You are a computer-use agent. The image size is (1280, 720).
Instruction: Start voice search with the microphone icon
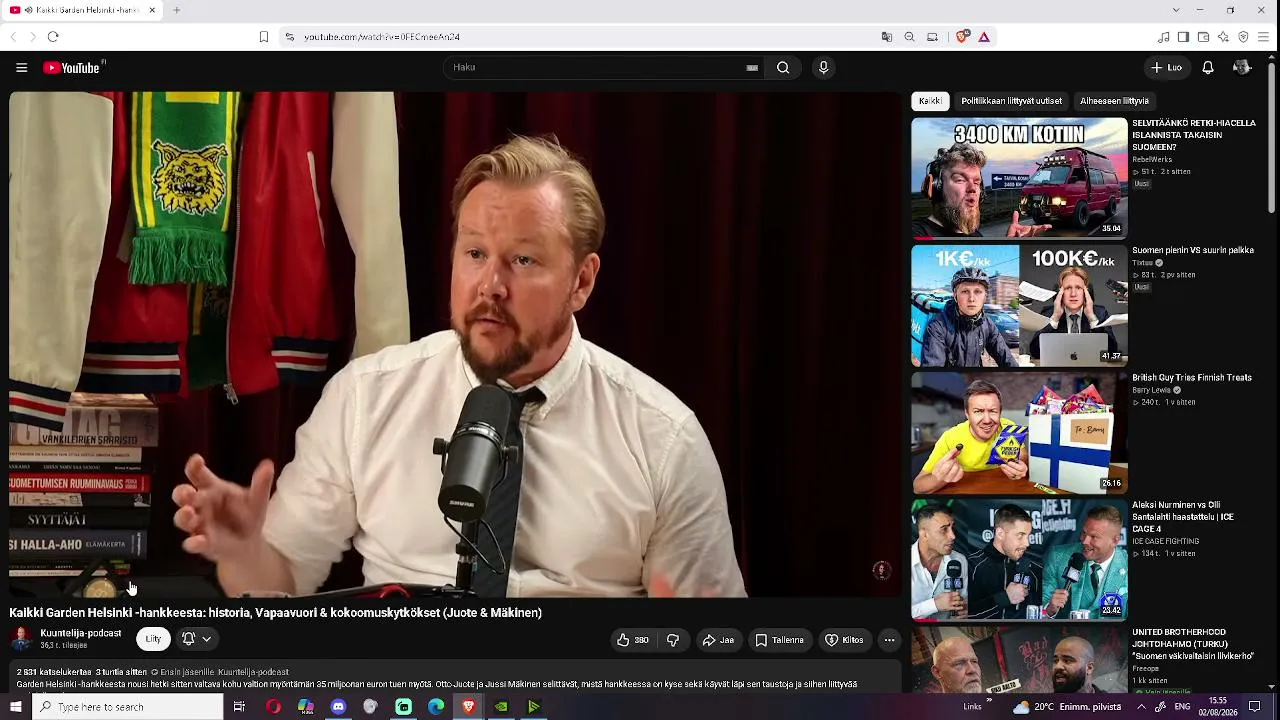tap(823, 68)
